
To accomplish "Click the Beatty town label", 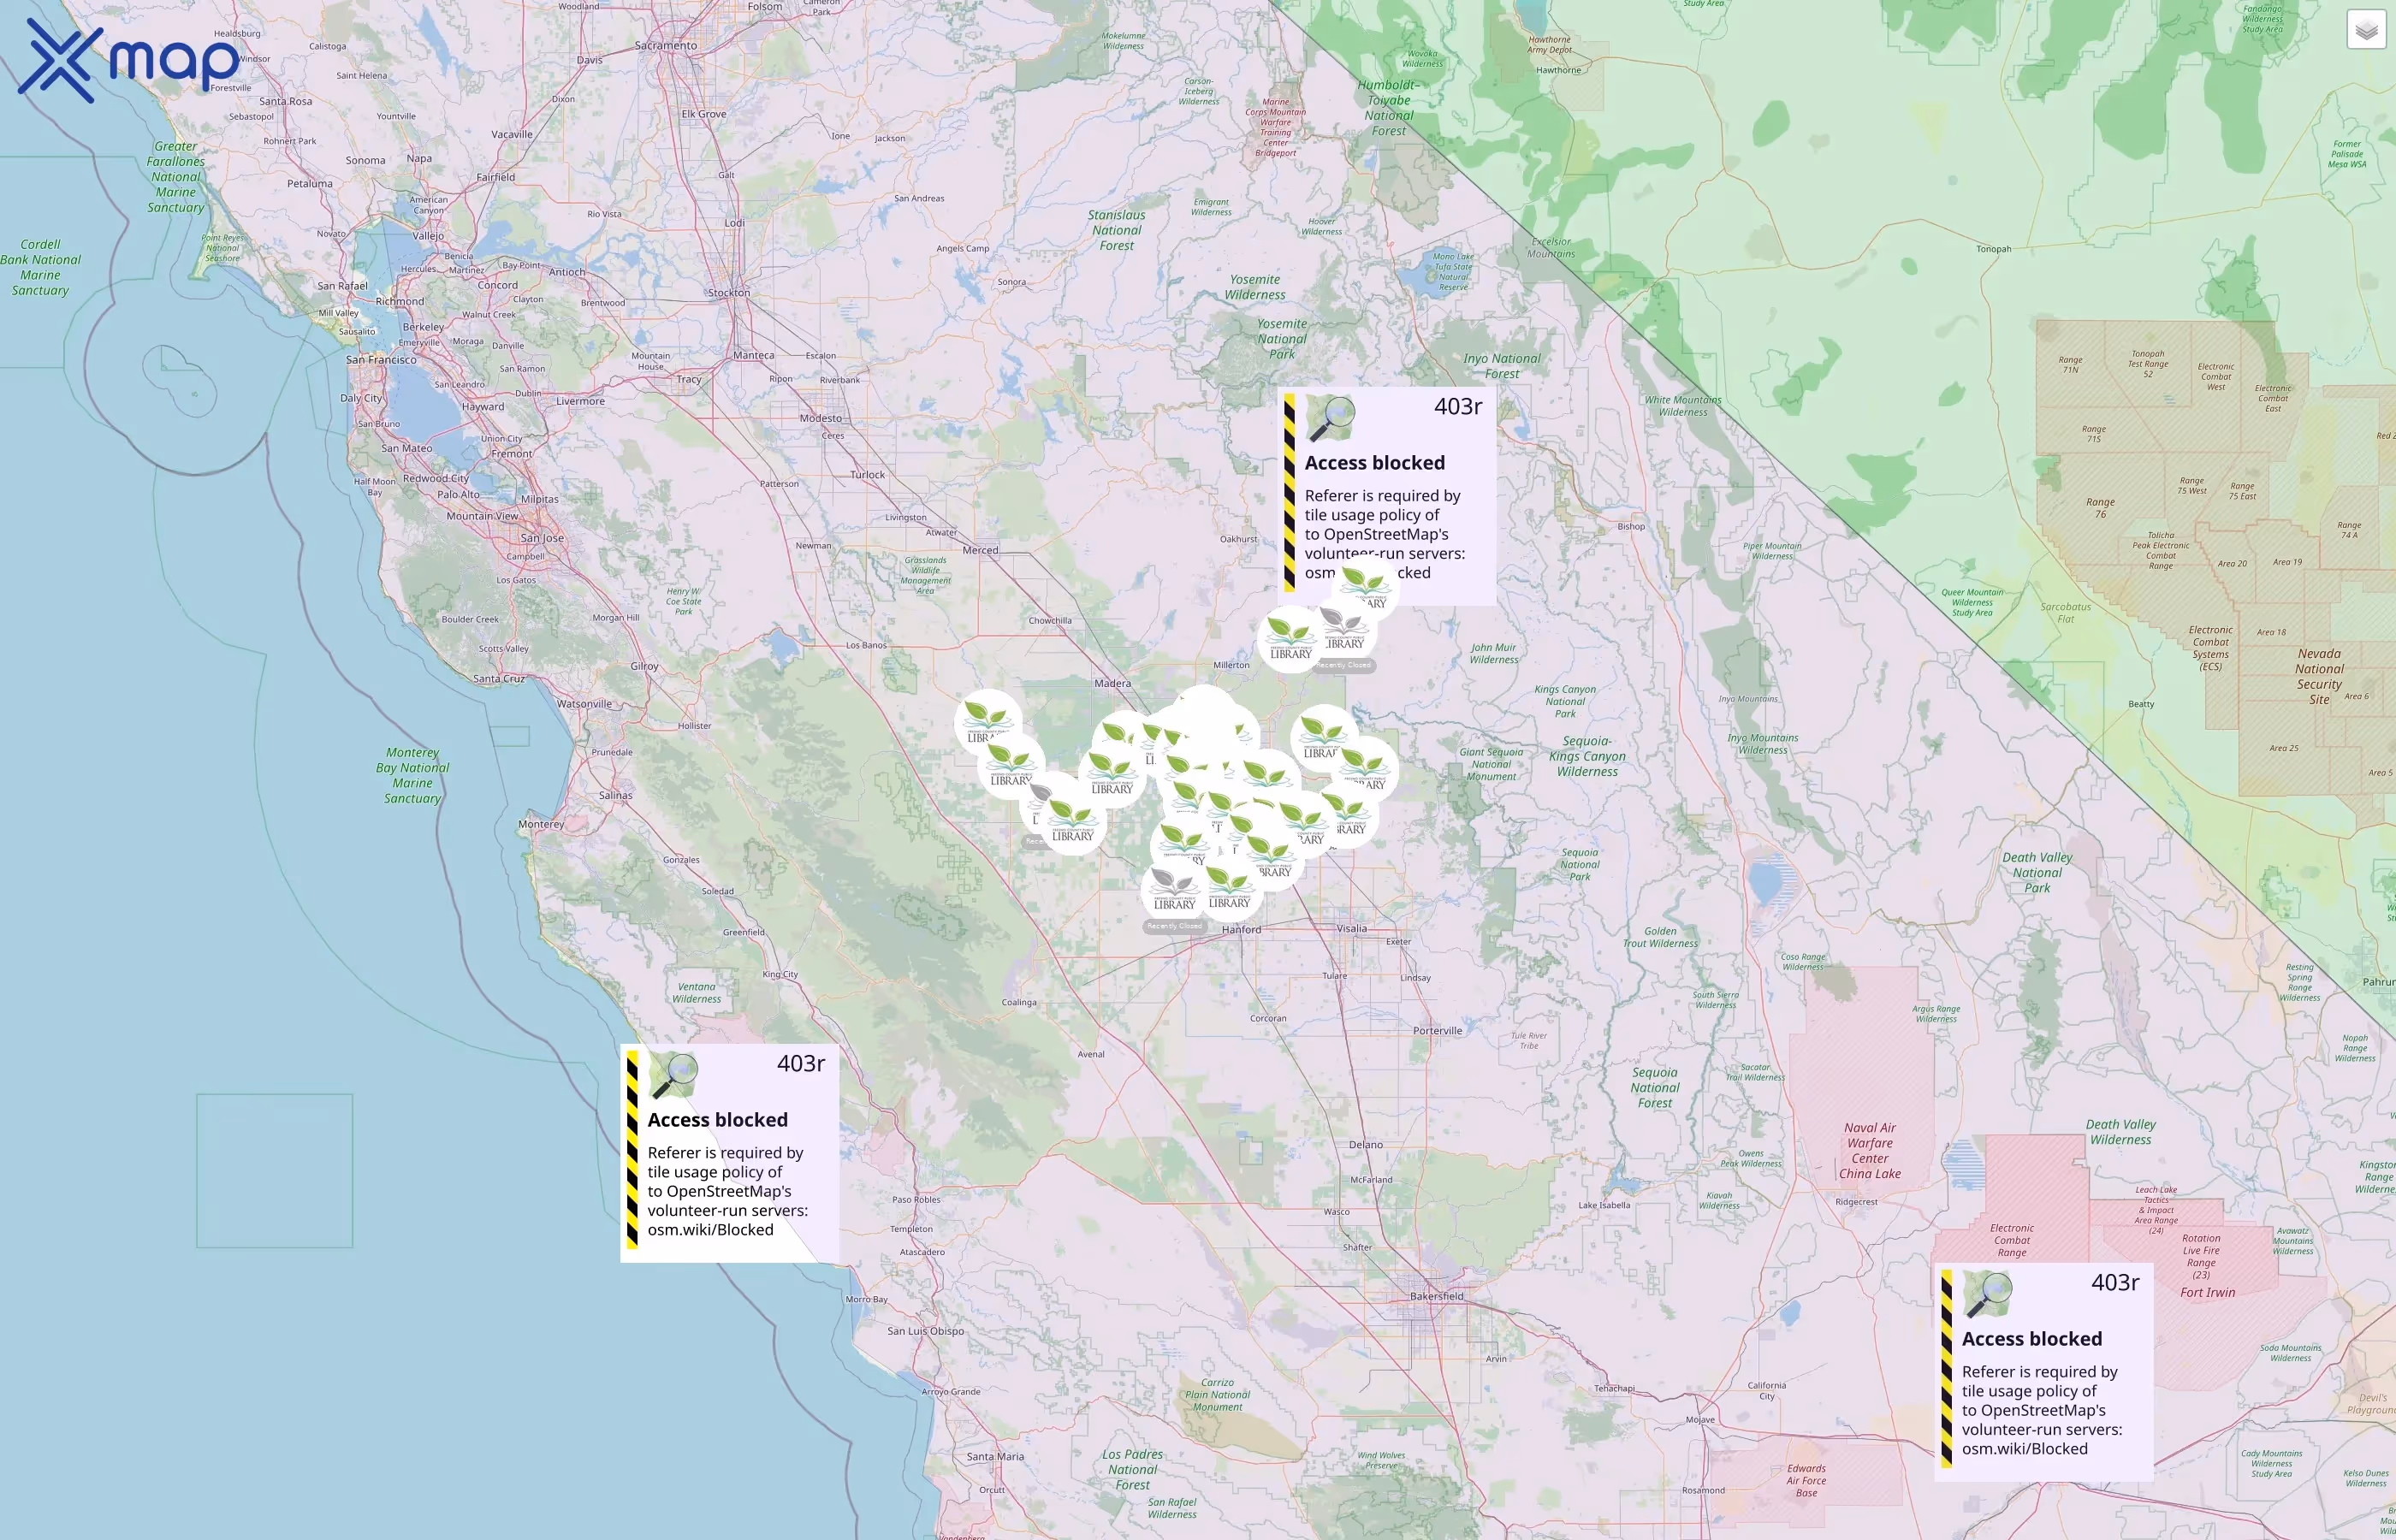I will coord(2141,704).
